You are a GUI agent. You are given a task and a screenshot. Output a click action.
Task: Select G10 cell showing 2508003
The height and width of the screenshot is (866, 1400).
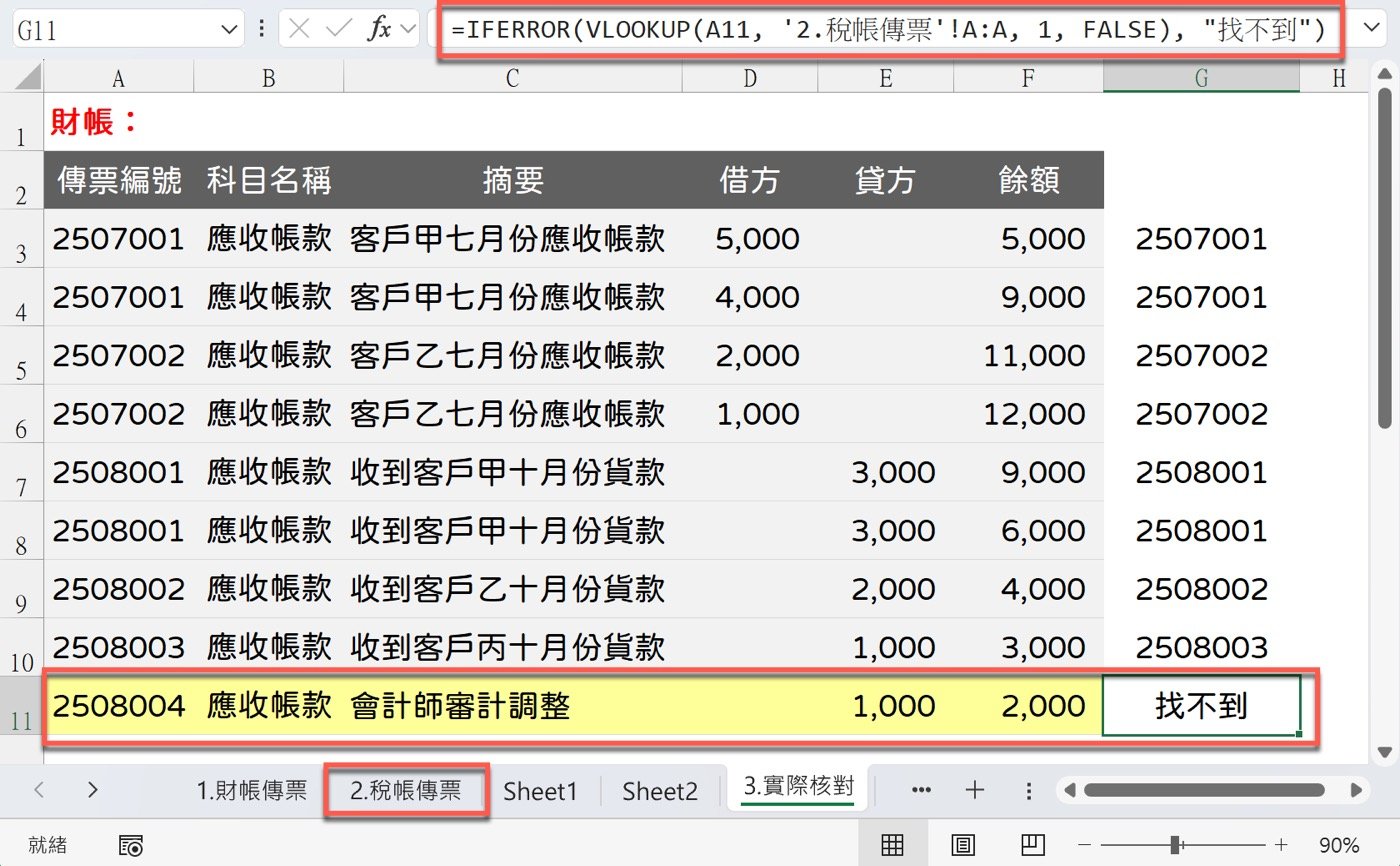[1201, 647]
